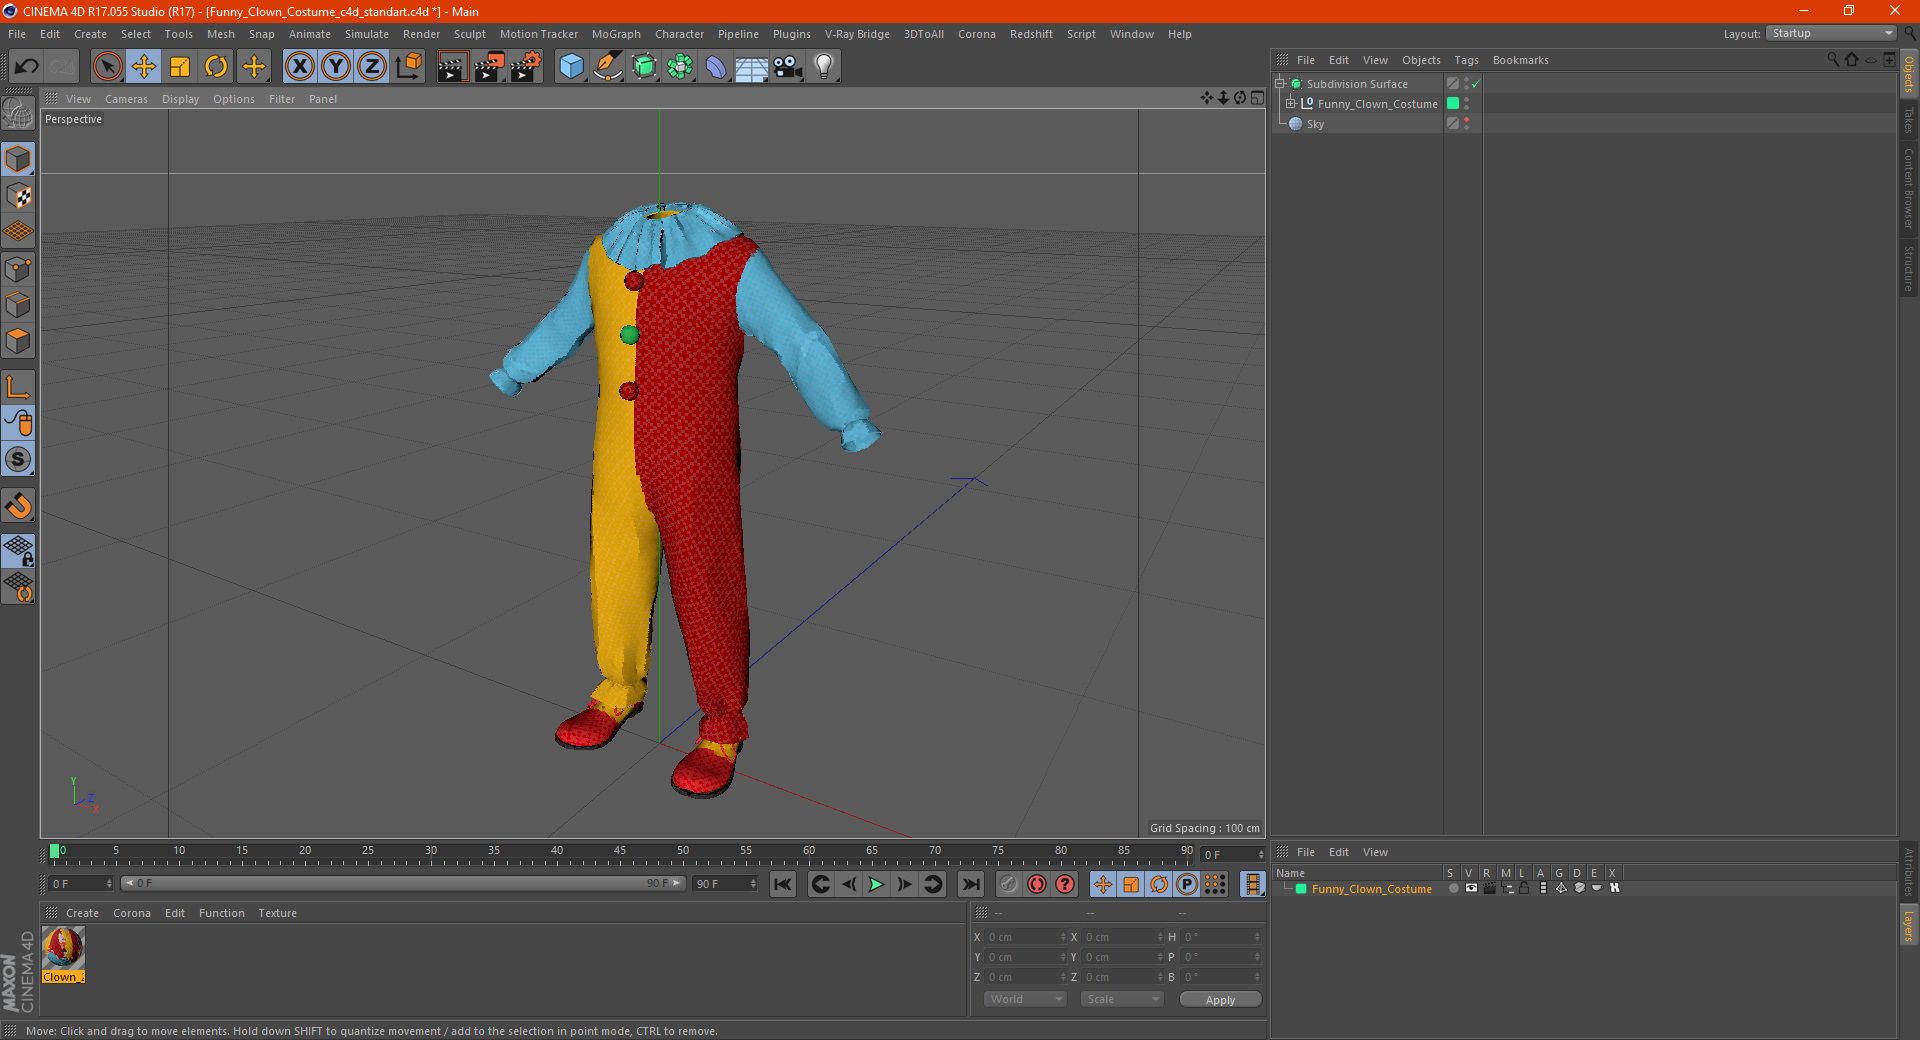This screenshot has width=1920, height=1040.
Task: Open the viewport Display menu
Action: pyautogui.click(x=181, y=99)
